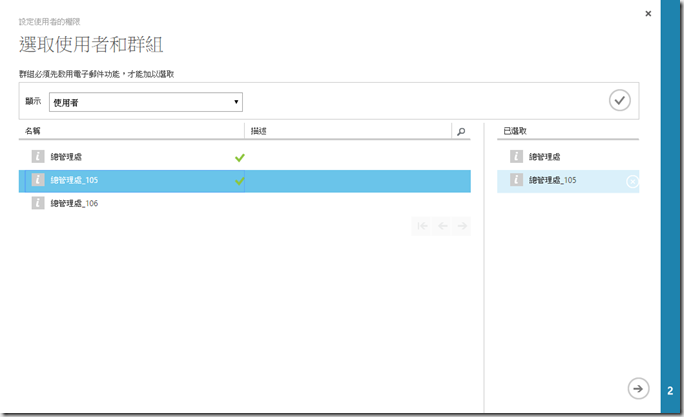This screenshot has width=684, height=417.
Task: Go to the first page of results
Action: click(x=423, y=226)
